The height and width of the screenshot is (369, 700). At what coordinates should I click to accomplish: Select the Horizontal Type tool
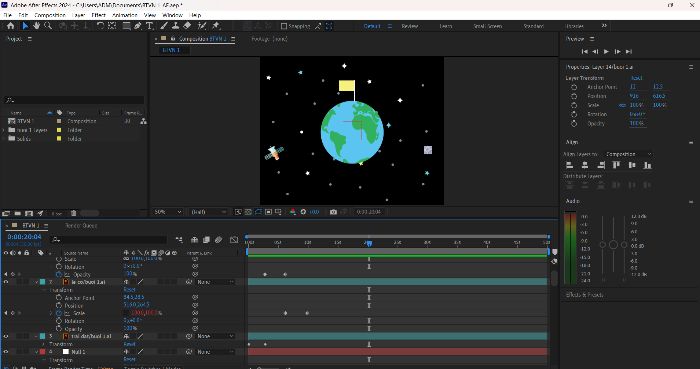pos(150,26)
